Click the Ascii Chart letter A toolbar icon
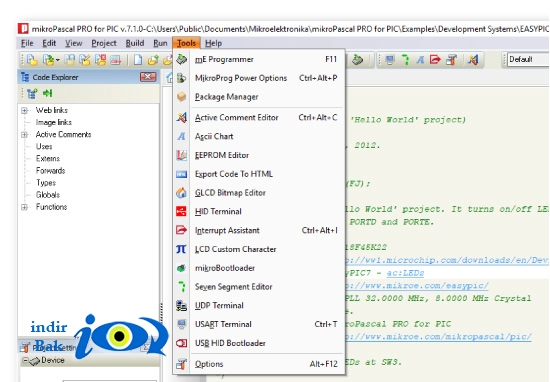This screenshot has height=382, width=550. [x=420, y=60]
